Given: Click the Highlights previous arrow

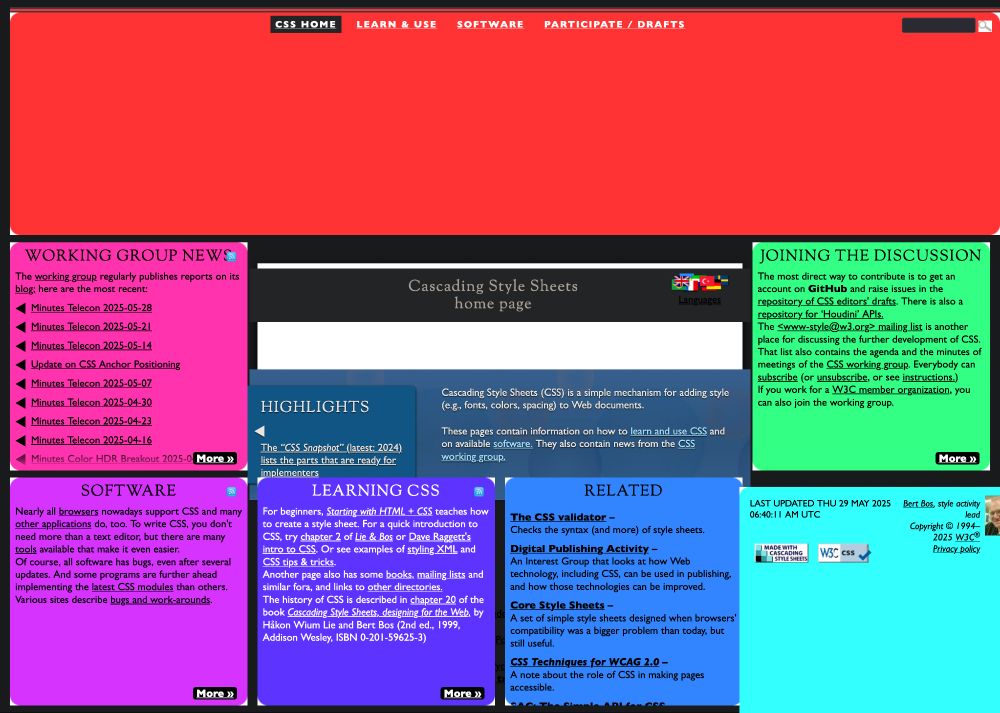Looking at the screenshot, I should pos(260,431).
